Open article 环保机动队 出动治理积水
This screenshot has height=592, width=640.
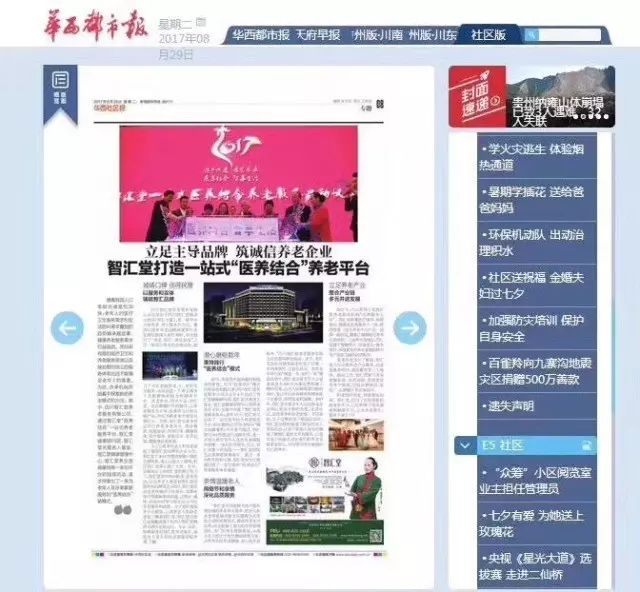(537, 243)
